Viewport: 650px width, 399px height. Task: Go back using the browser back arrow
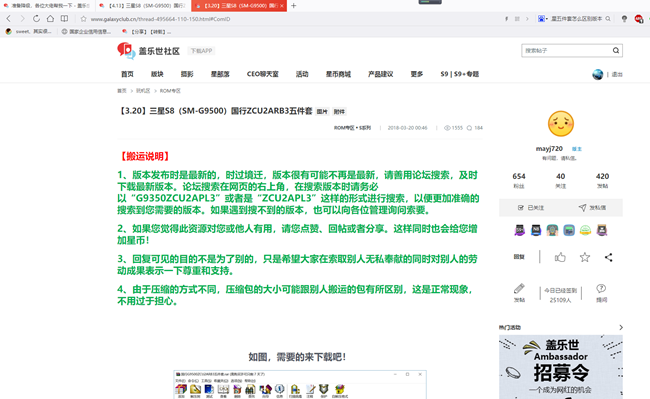click(8, 19)
